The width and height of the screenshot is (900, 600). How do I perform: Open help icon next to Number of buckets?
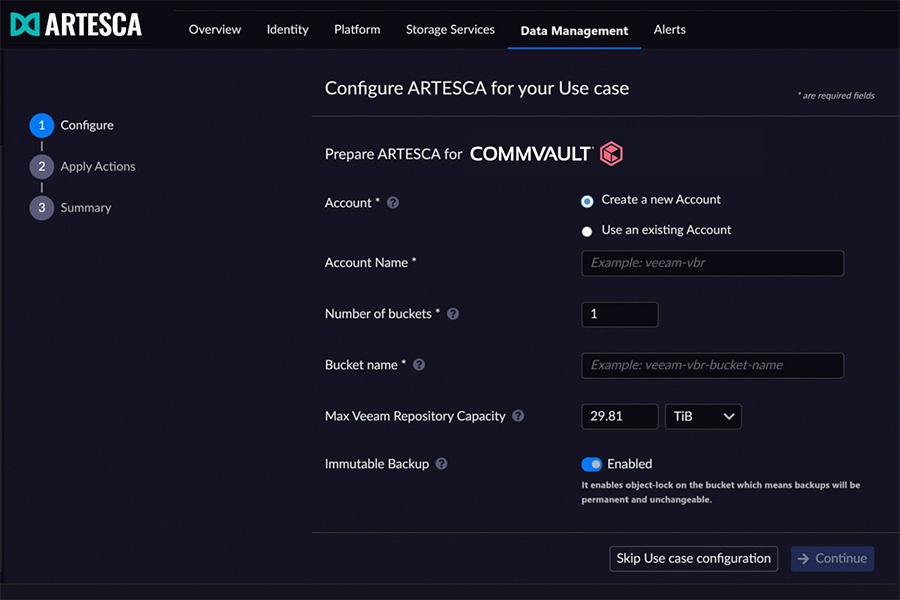point(453,314)
